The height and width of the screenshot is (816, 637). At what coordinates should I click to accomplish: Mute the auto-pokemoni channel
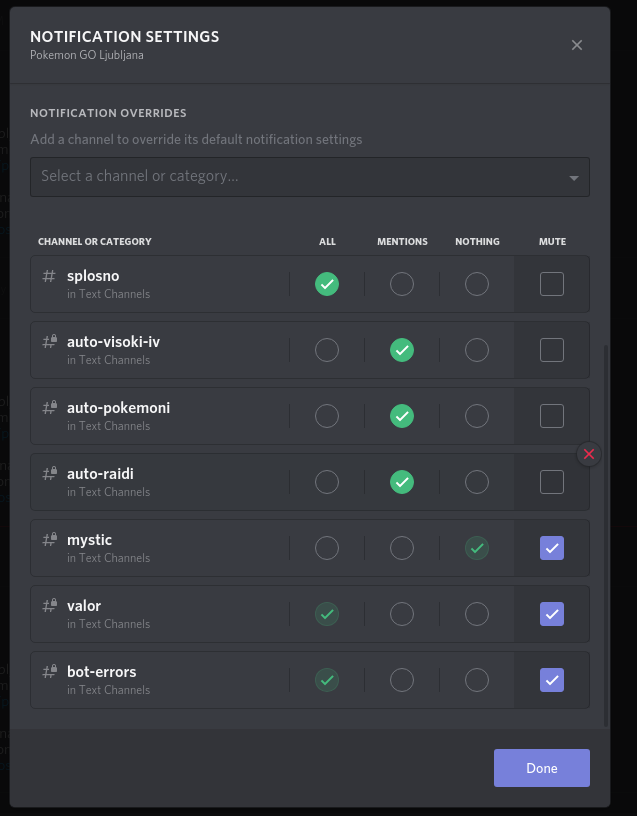point(552,416)
